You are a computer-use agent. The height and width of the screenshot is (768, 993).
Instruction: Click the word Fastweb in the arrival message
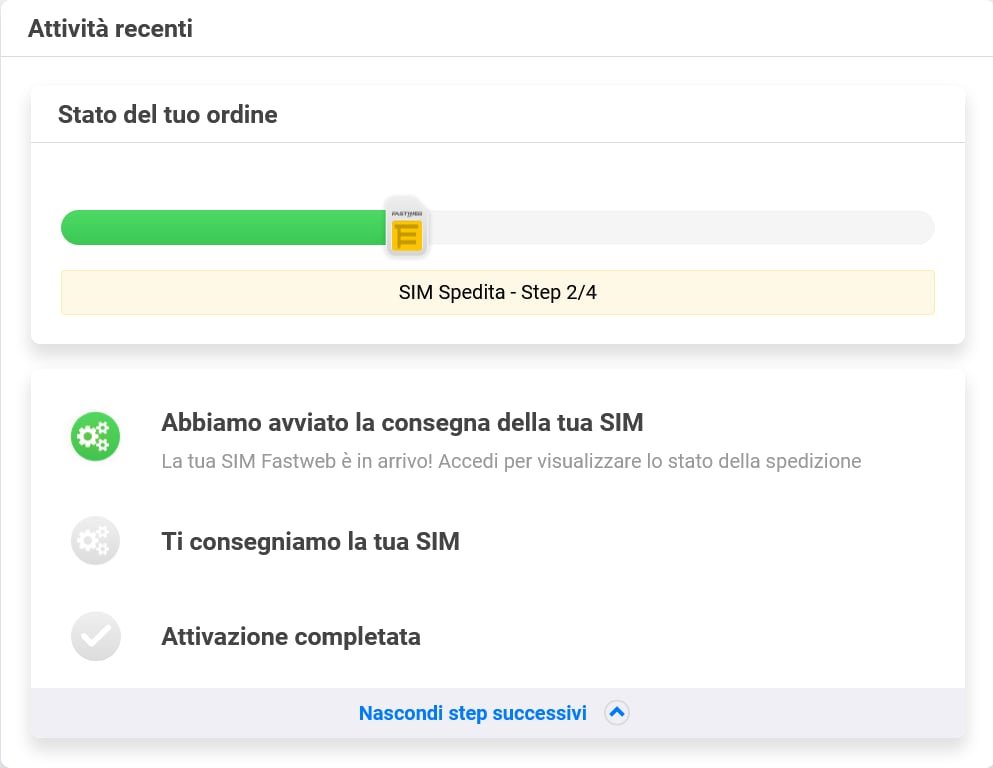(298, 461)
